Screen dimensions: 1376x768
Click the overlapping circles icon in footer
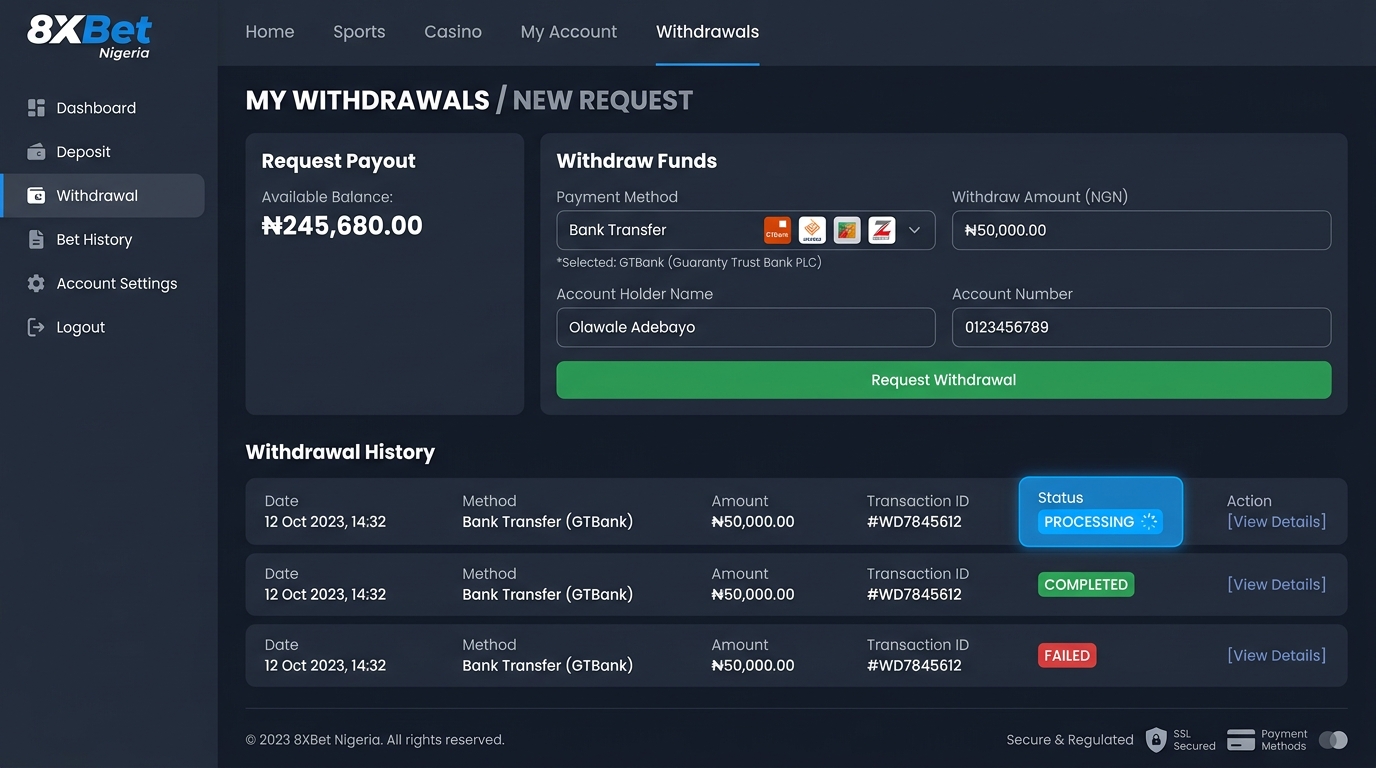pyautogui.click(x=1333, y=740)
